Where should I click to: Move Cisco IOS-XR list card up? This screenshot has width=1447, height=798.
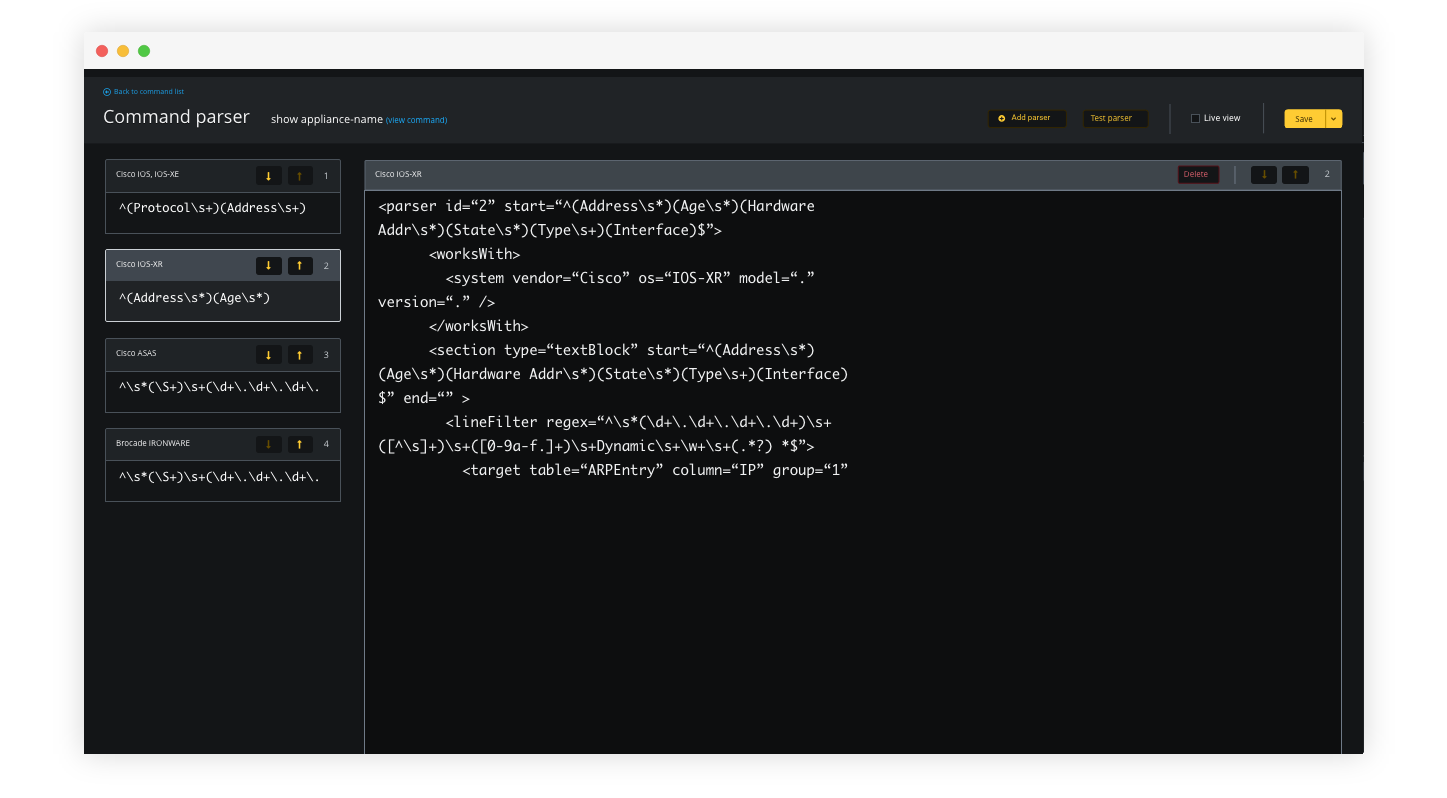tap(300, 266)
